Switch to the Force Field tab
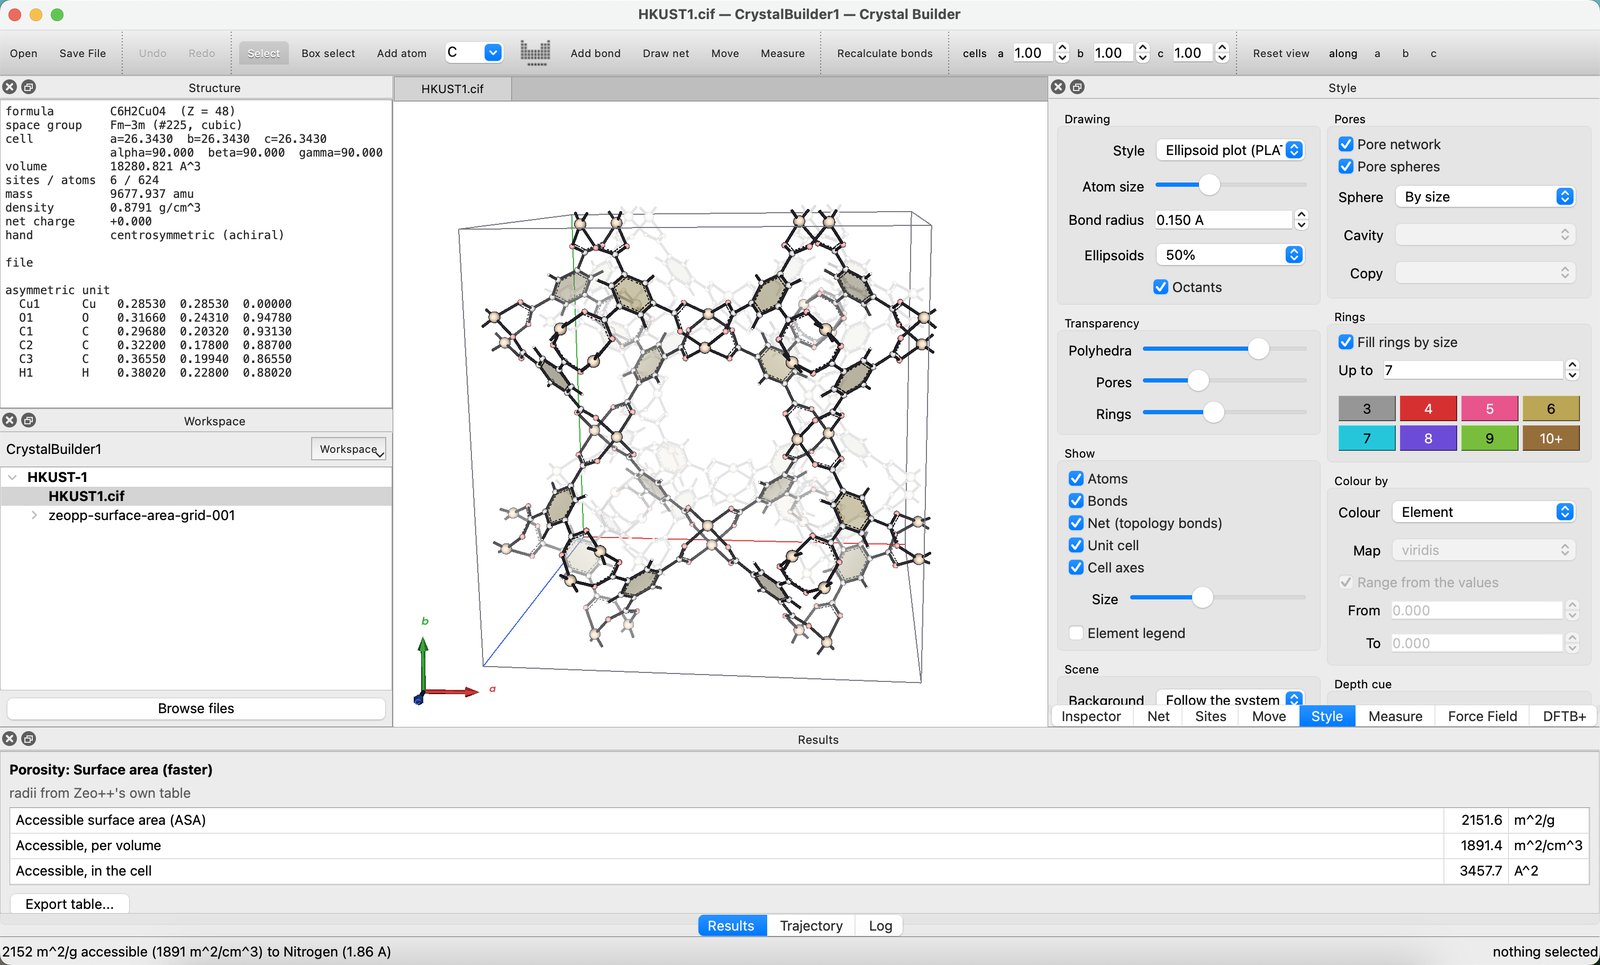This screenshot has width=1600, height=965. tap(1482, 716)
